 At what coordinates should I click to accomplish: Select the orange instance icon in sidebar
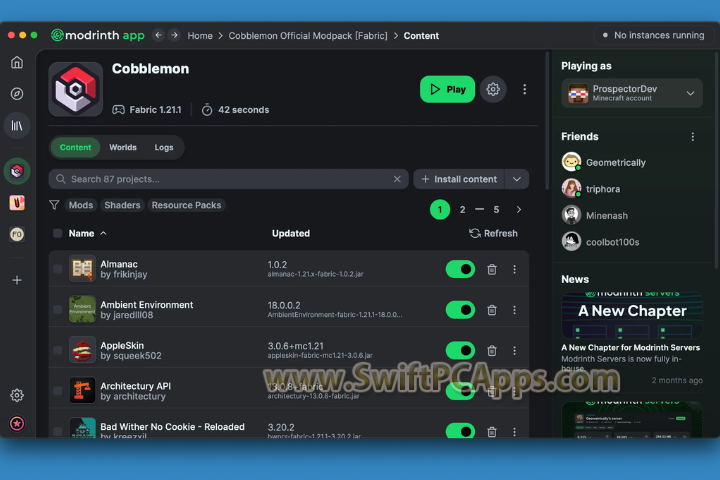pyautogui.click(x=17, y=203)
